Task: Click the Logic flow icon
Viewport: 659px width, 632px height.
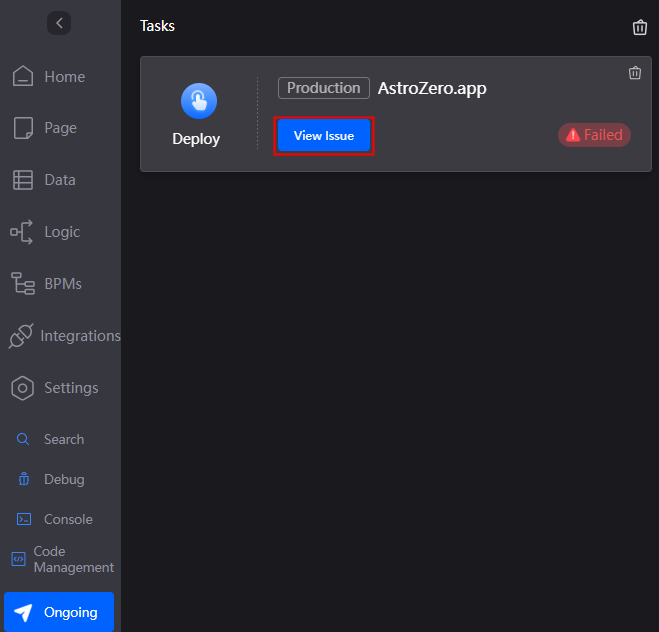Action: pyautogui.click(x=21, y=232)
